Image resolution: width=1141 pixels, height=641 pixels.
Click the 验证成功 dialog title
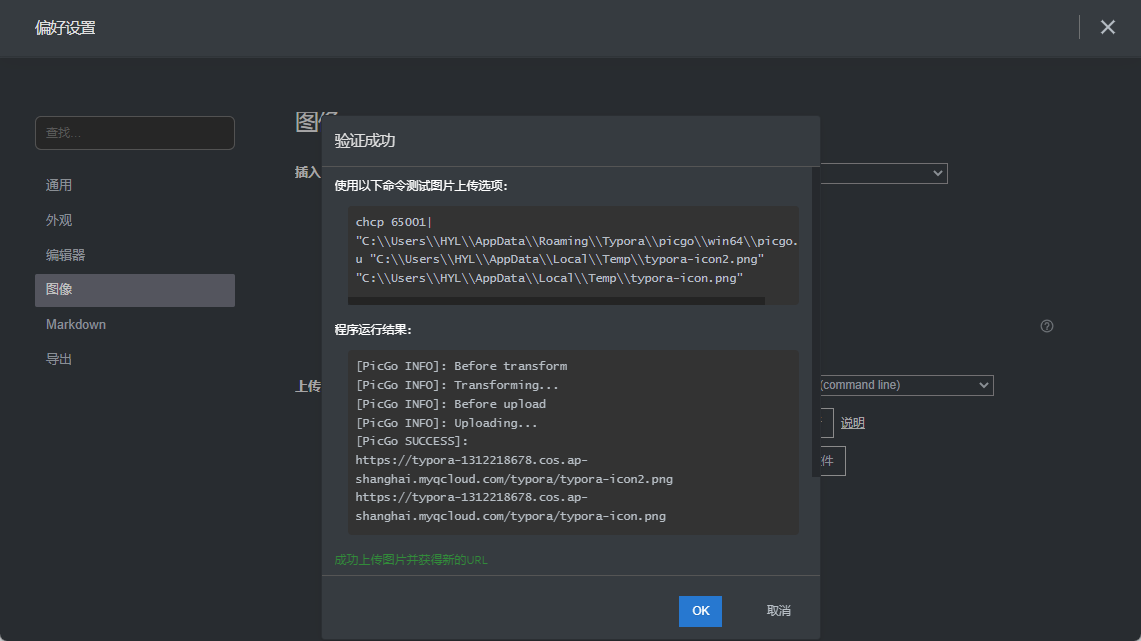click(x=365, y=141)
